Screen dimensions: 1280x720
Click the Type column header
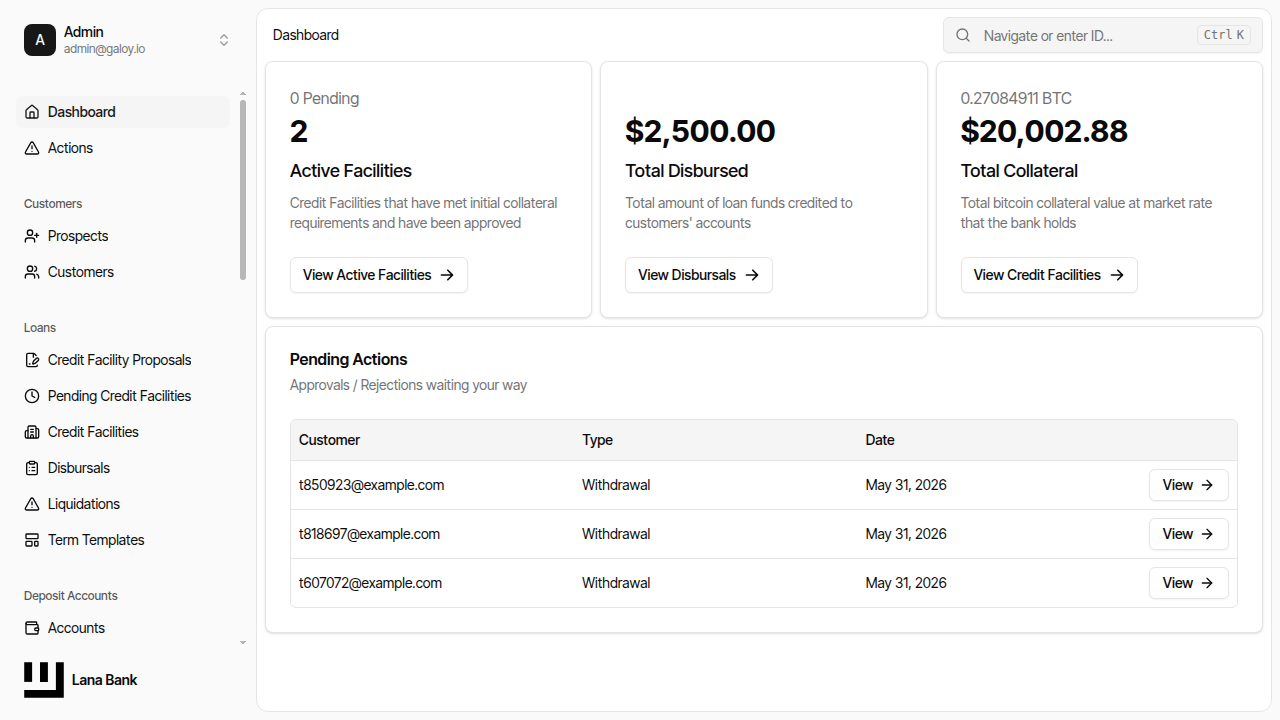597,440
